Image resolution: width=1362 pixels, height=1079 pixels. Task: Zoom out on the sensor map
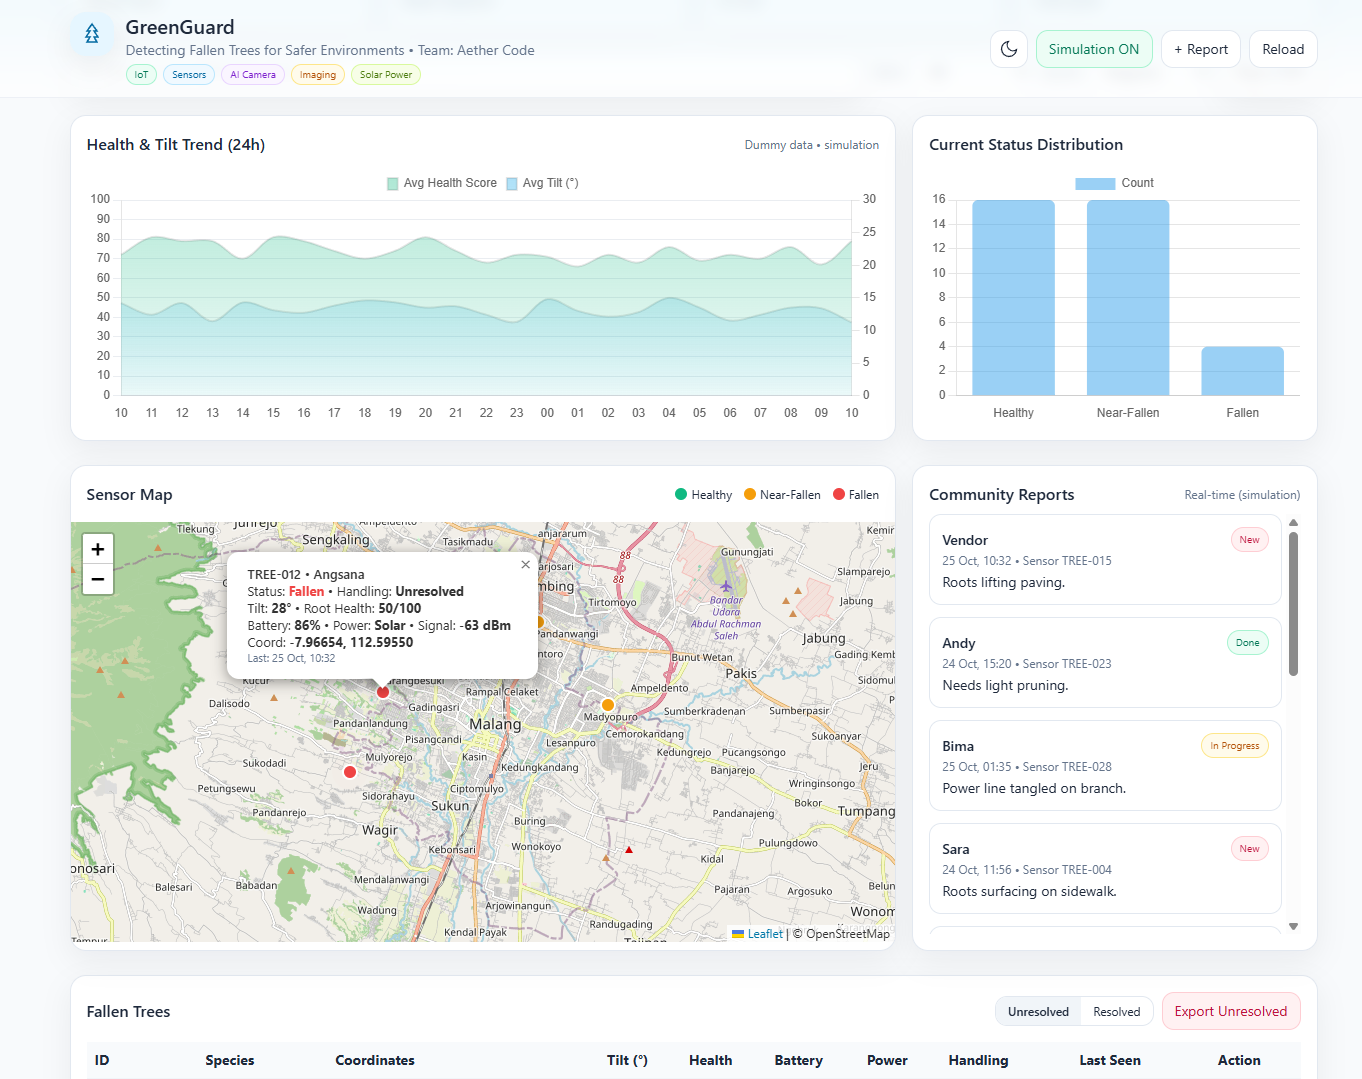tap(98, 579)
